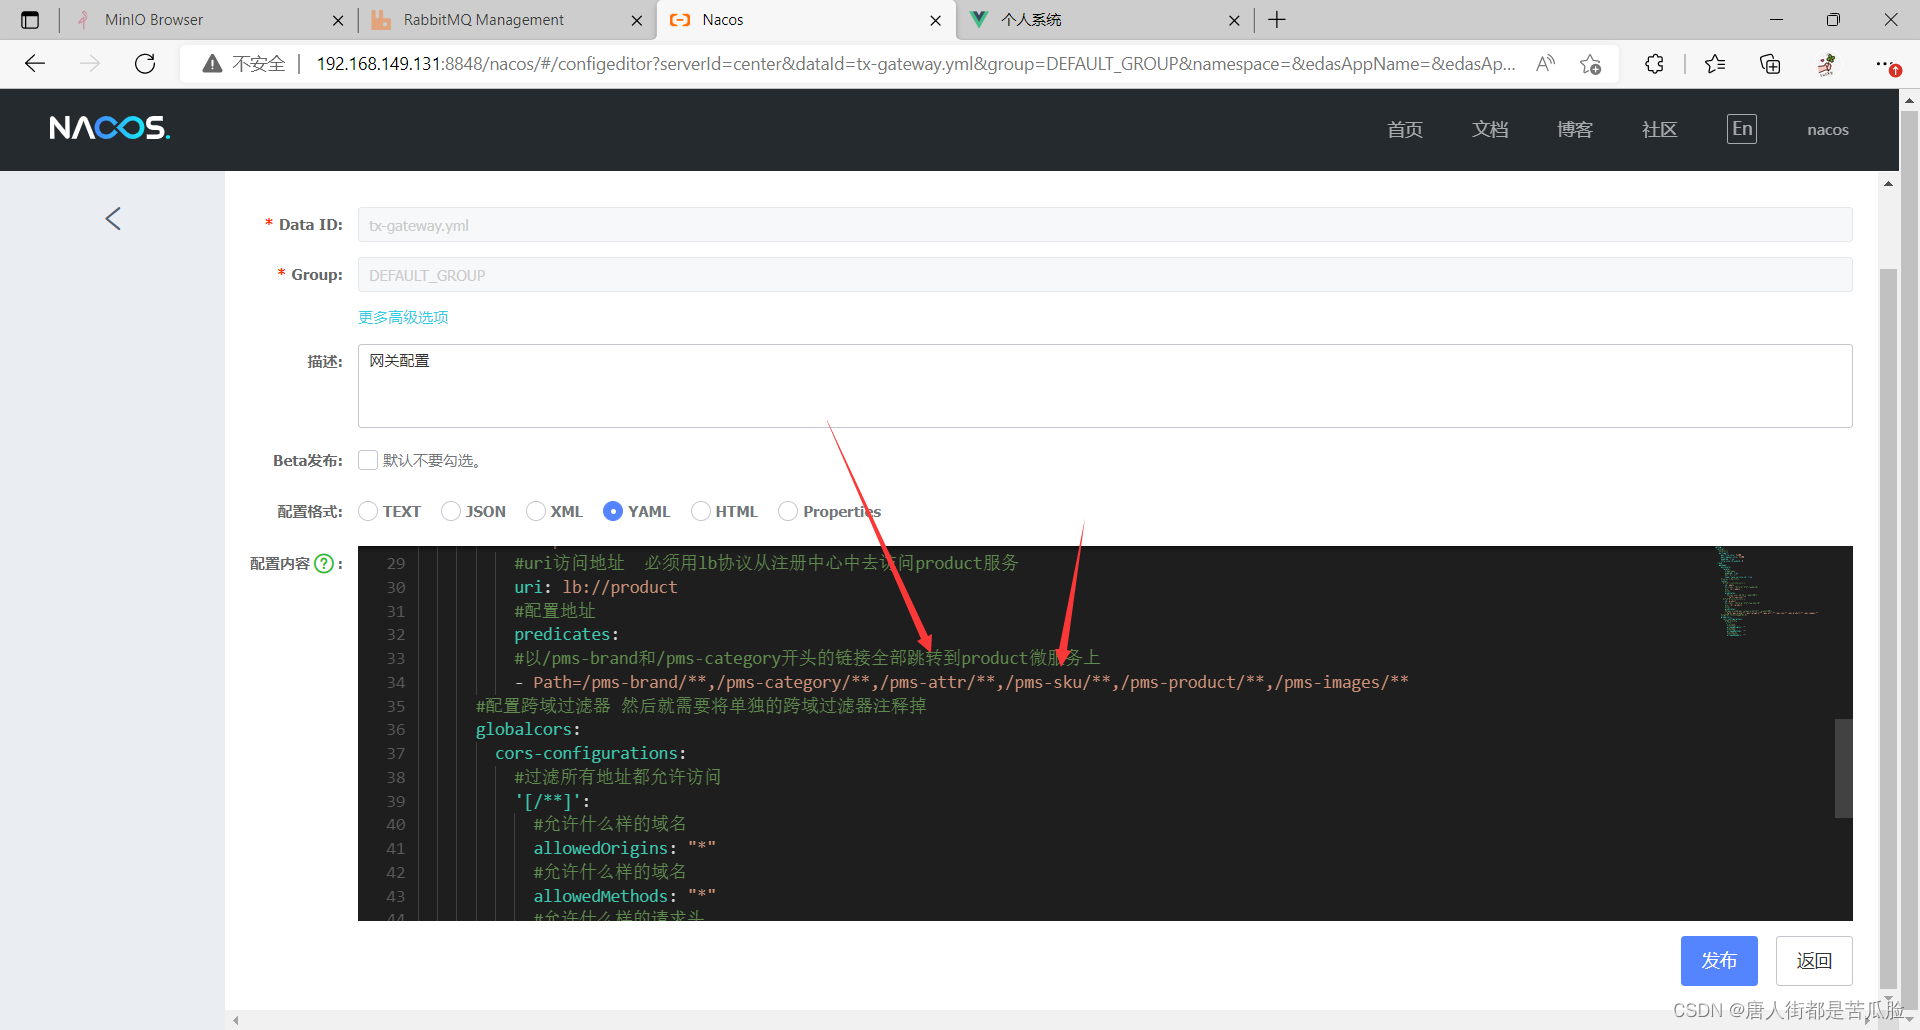Select the JSON format radio
The height and width of the screenshot is (1030, 1920).
click(451, 511)
